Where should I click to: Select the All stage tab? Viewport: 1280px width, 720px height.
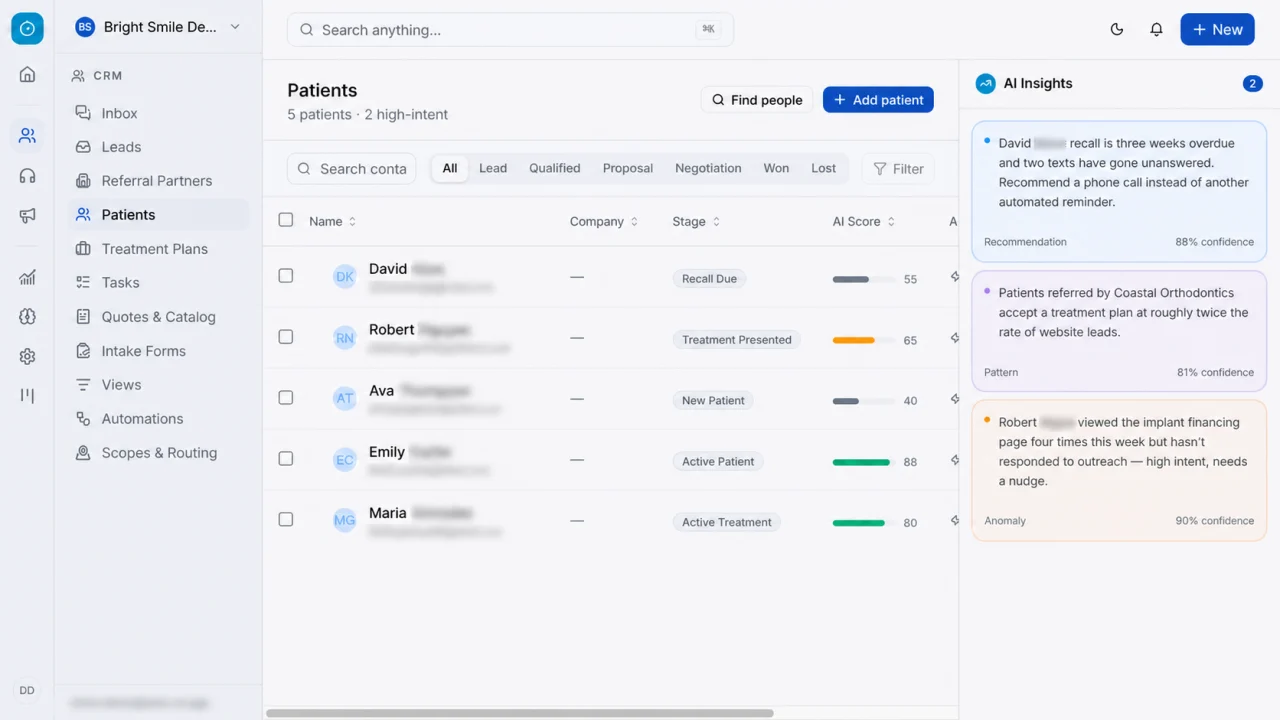450,168
